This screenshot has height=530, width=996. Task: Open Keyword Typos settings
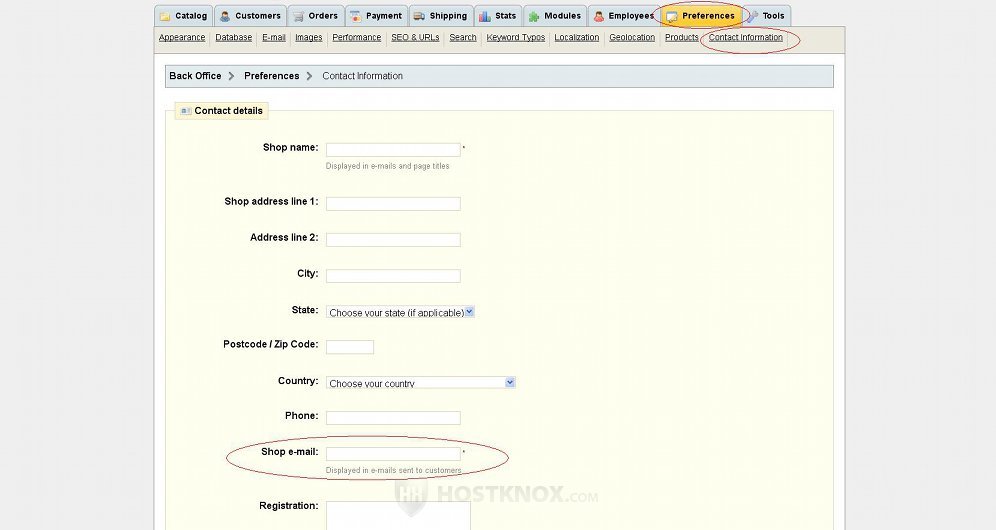point(515,37)
